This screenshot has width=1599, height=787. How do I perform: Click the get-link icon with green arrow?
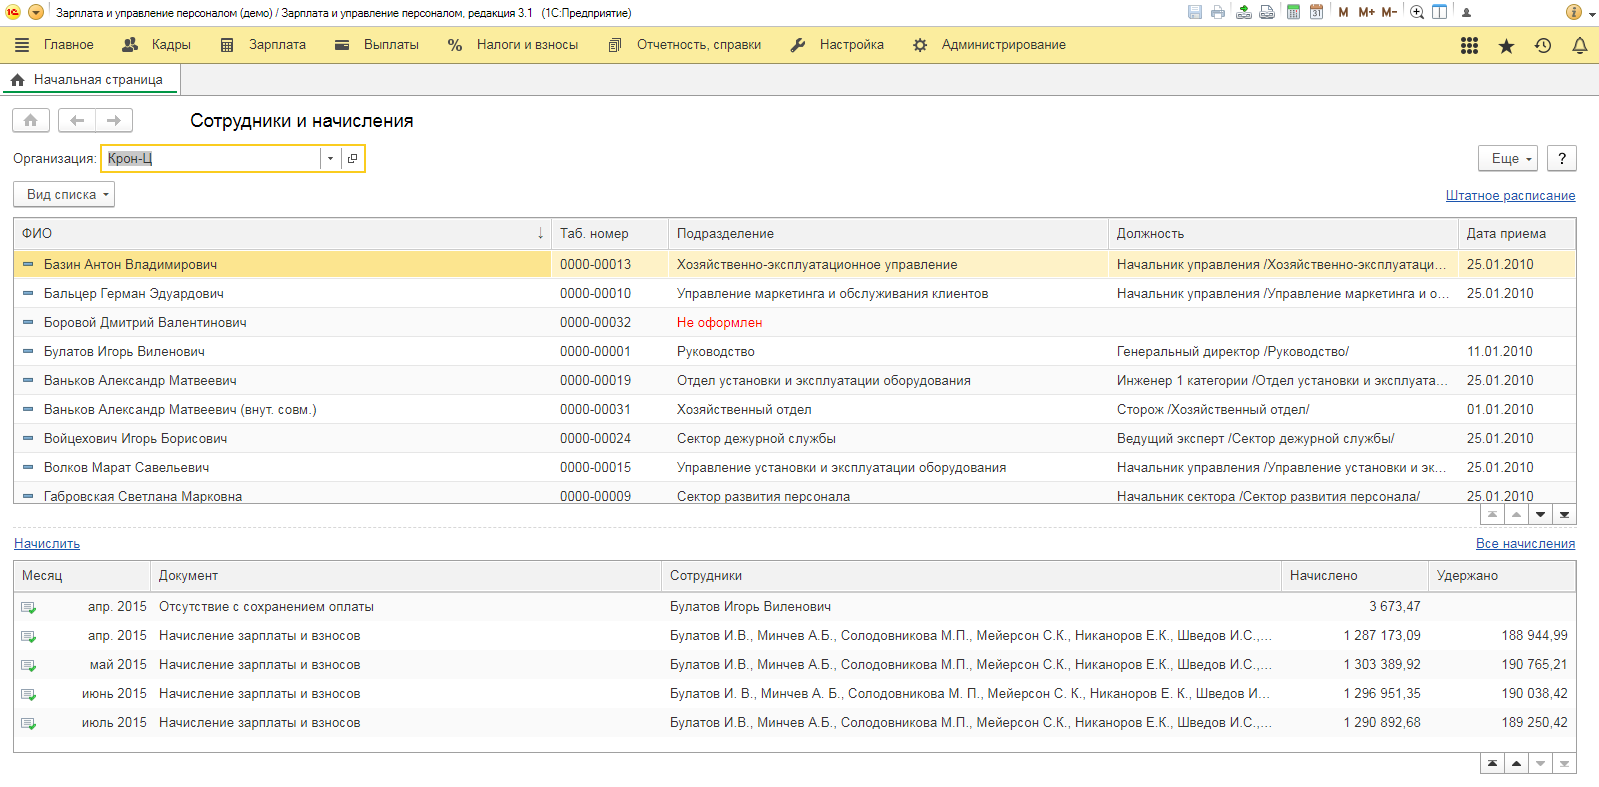(x=1243, y=12)
